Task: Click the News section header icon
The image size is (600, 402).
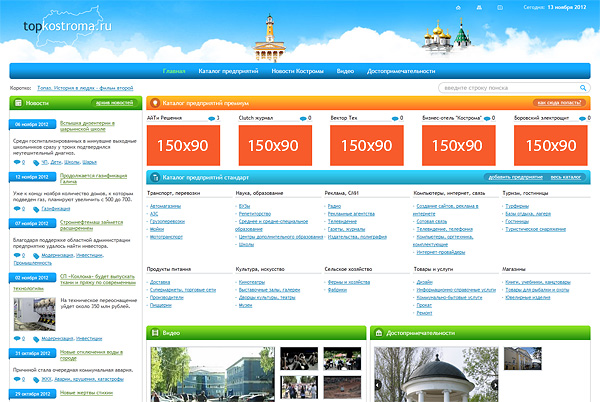Action: click(x=18, y=103)
